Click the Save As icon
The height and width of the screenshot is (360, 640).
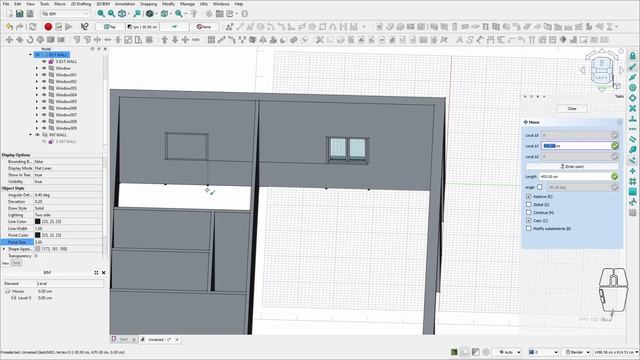30,13
